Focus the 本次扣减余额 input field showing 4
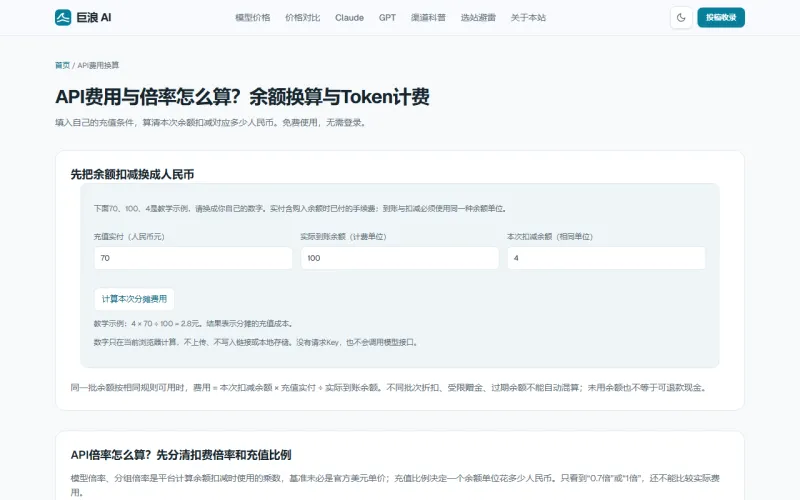 [x=606, y=258]
